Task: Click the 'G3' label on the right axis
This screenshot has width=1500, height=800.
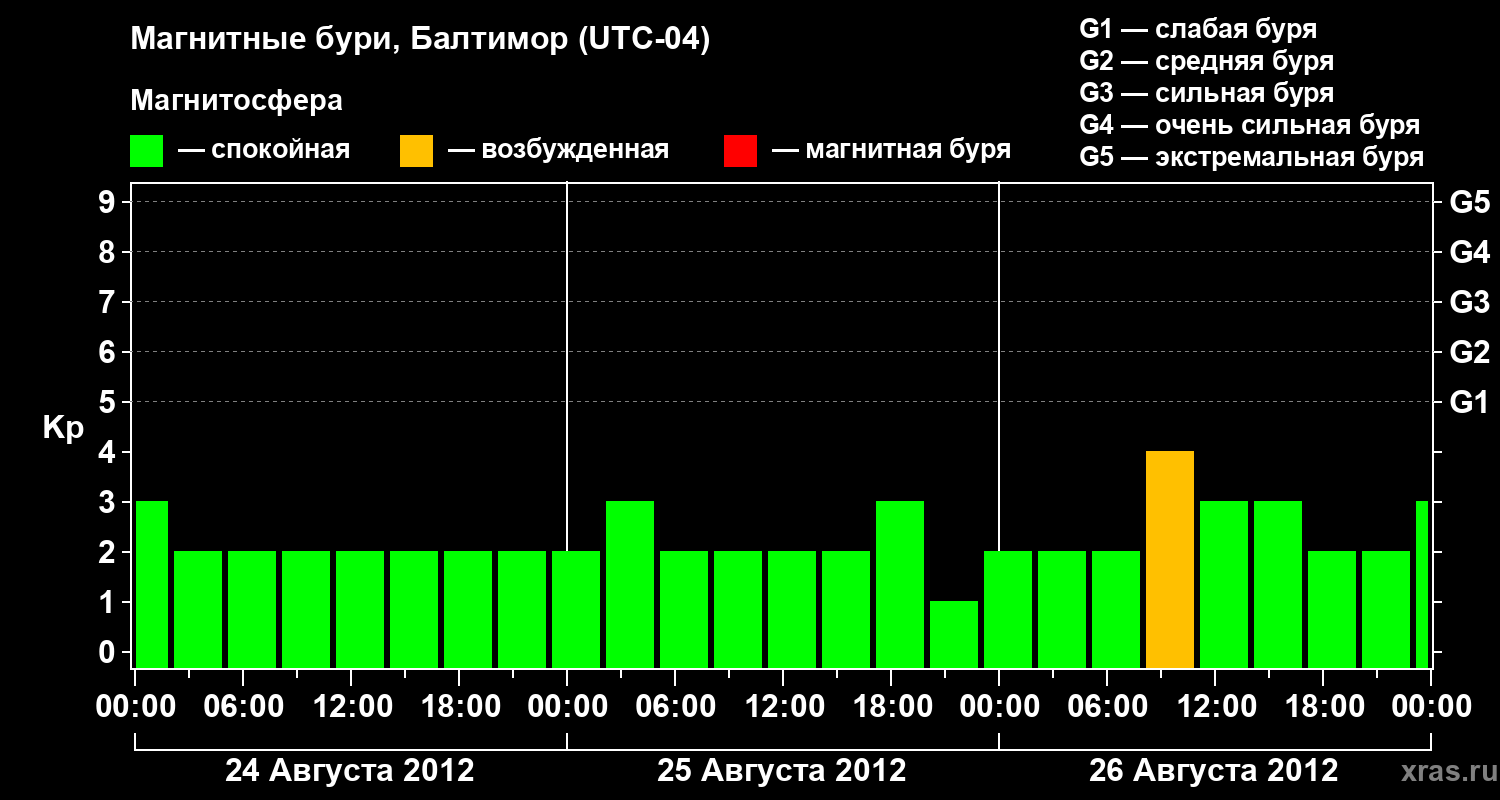Action: pos(1470,302)
